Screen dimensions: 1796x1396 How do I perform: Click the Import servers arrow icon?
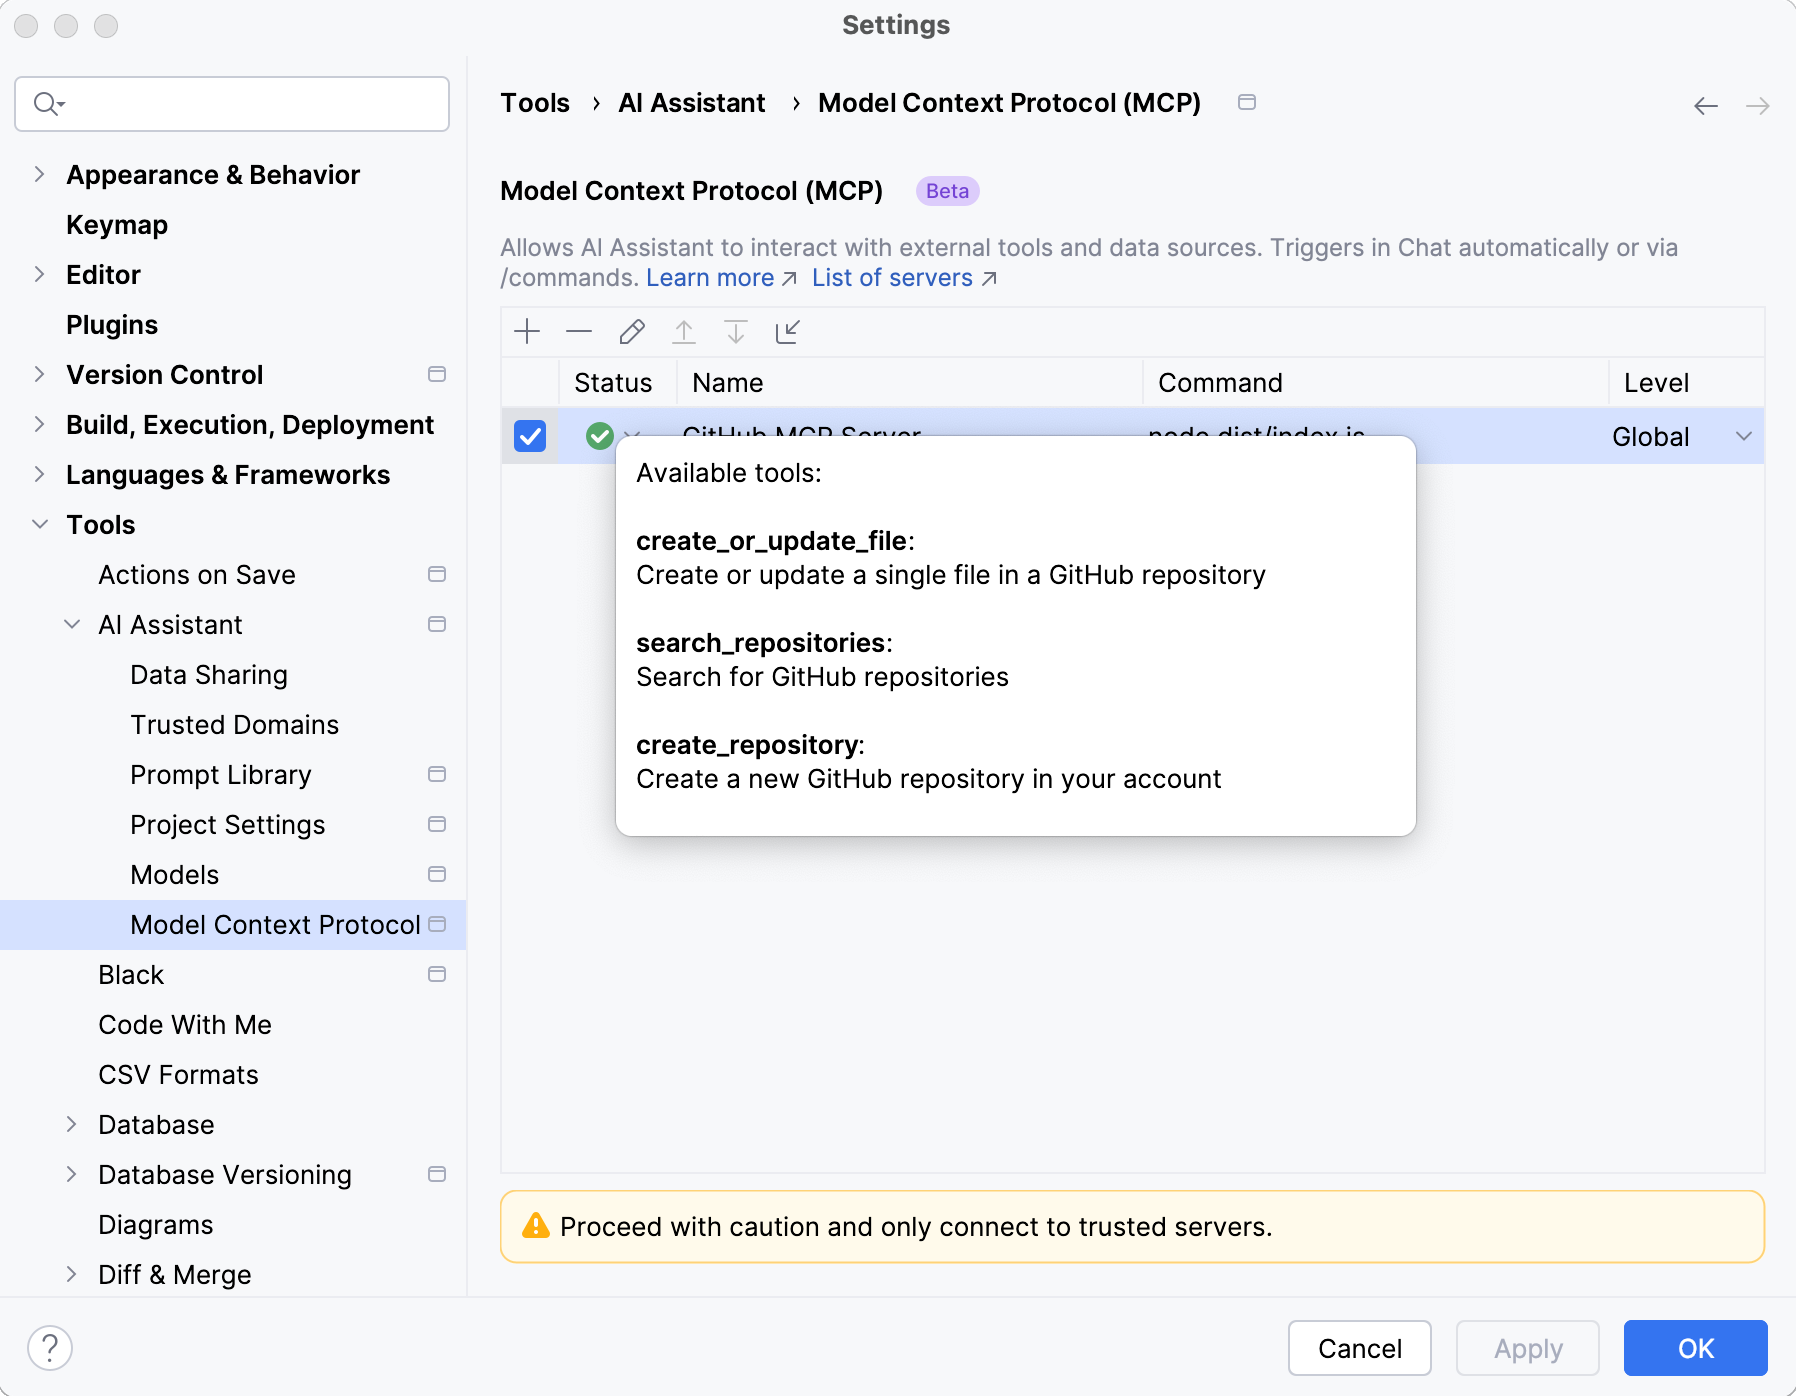coord(788,332)
